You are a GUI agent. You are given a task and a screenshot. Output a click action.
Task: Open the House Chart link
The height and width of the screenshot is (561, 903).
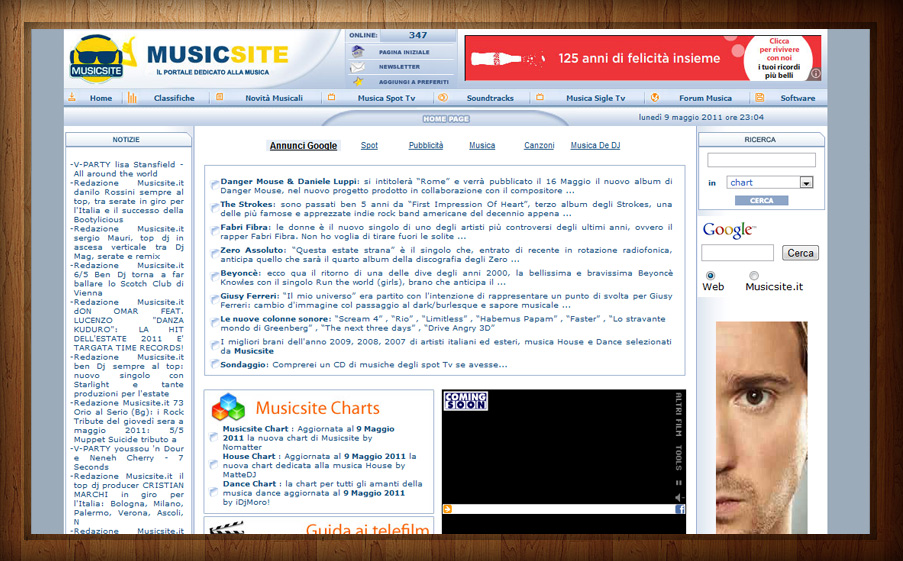249,456
